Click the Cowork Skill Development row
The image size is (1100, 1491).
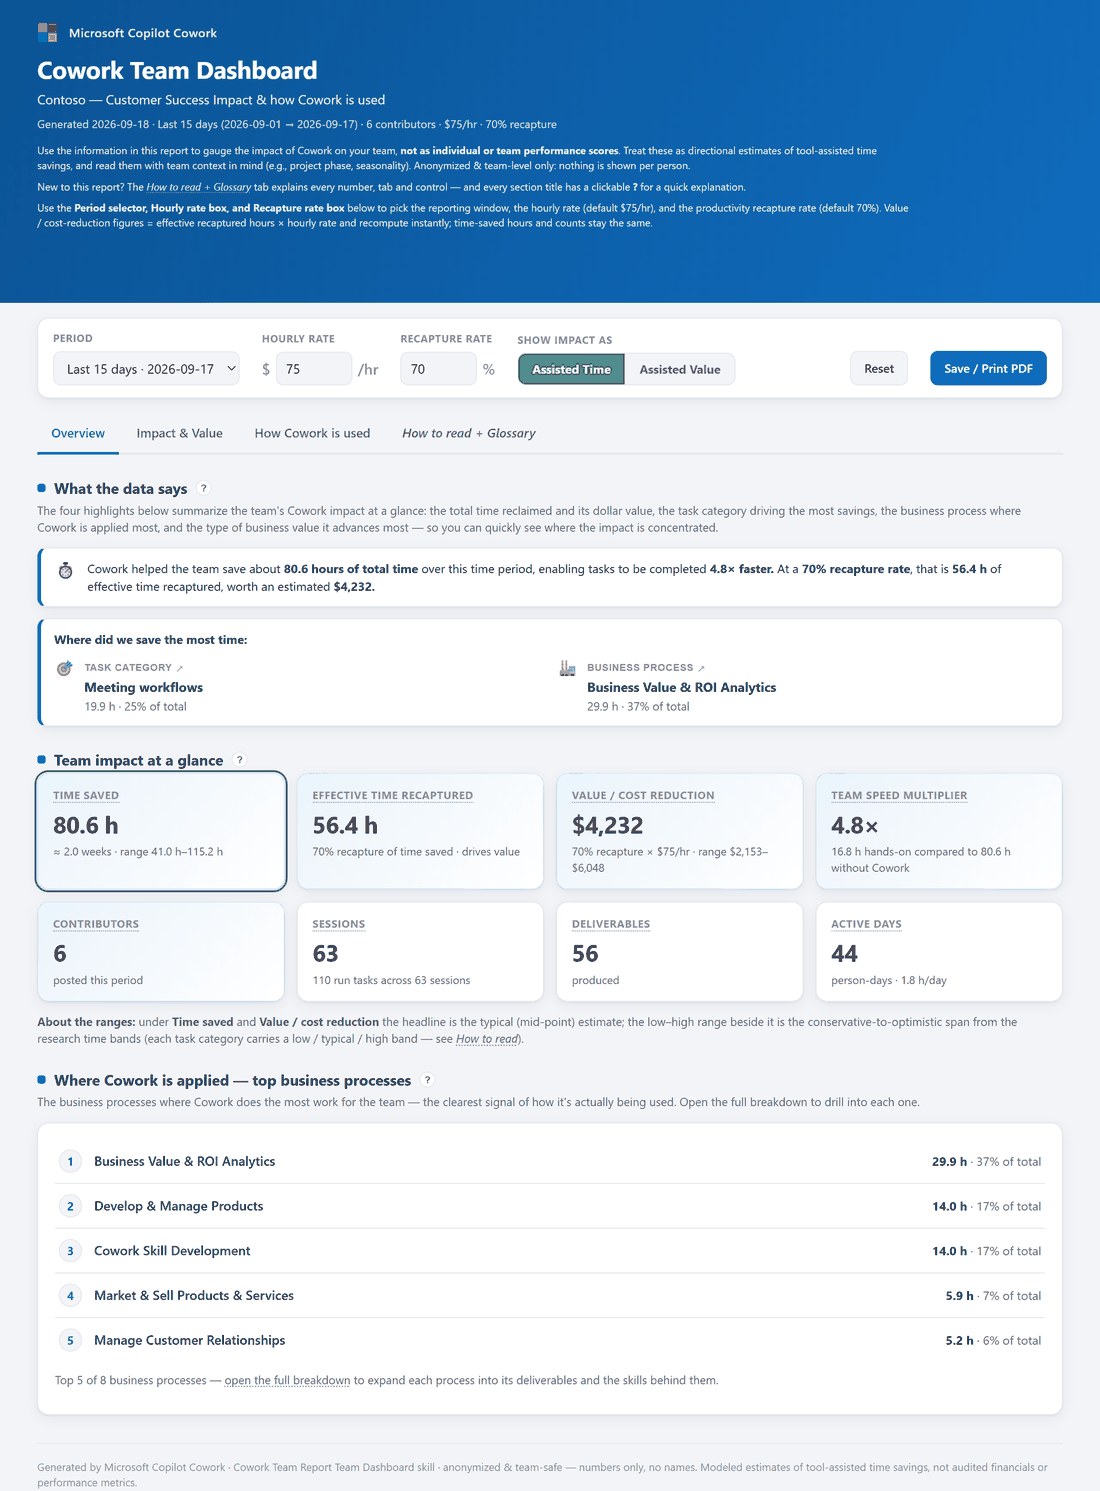click(549, 1251)
